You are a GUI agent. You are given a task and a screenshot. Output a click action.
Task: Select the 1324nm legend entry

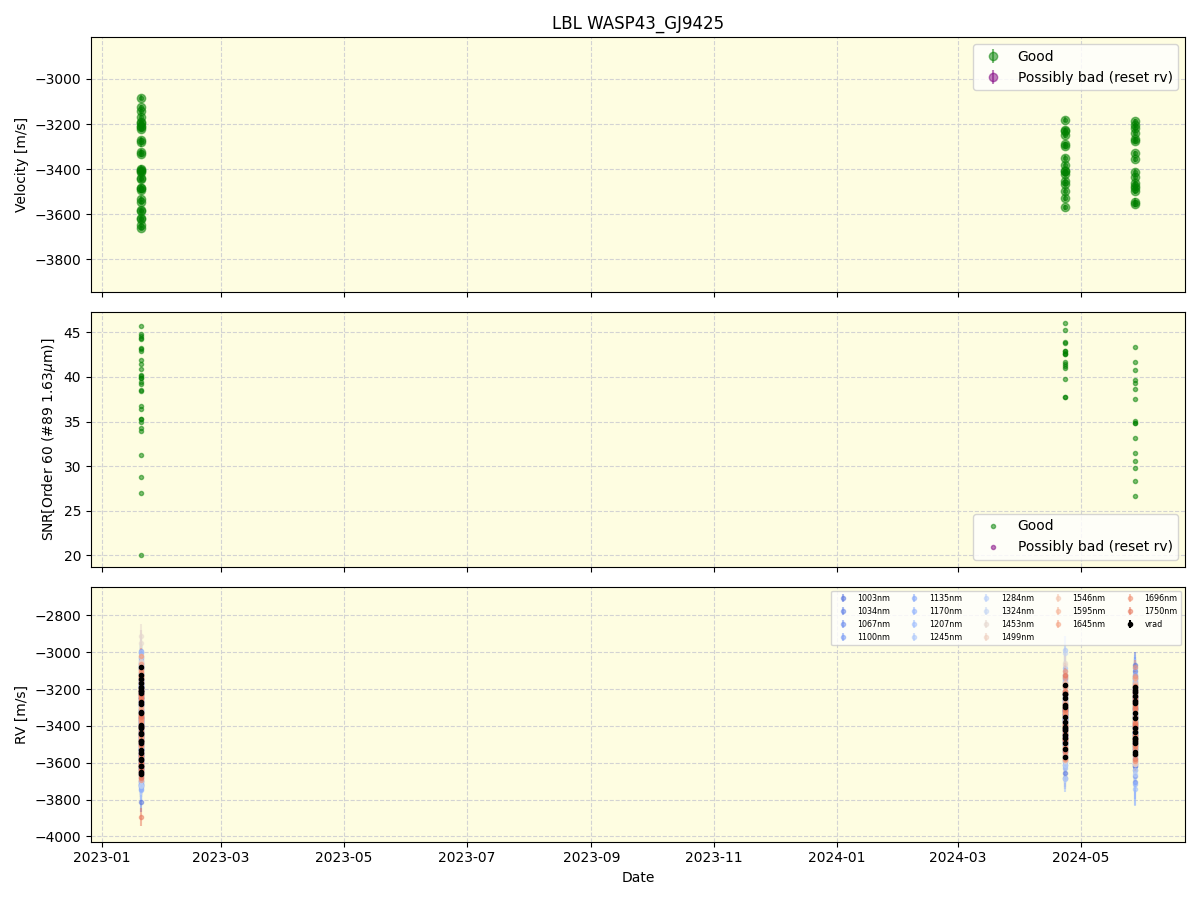pos(1017,611)
